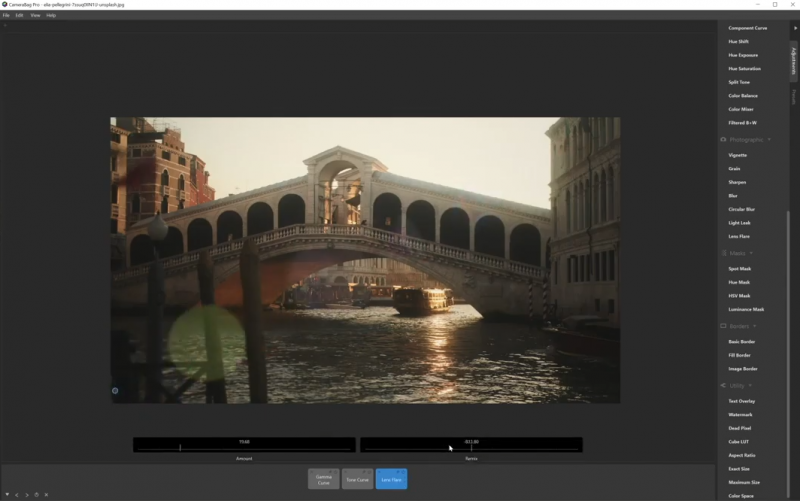Toggle the Gamma Curve adjustment tile
800x501 pixels.
point(323,479)
